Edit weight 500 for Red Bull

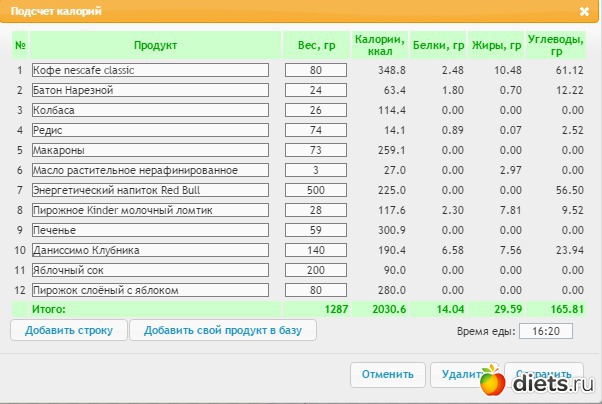[316, 190]
